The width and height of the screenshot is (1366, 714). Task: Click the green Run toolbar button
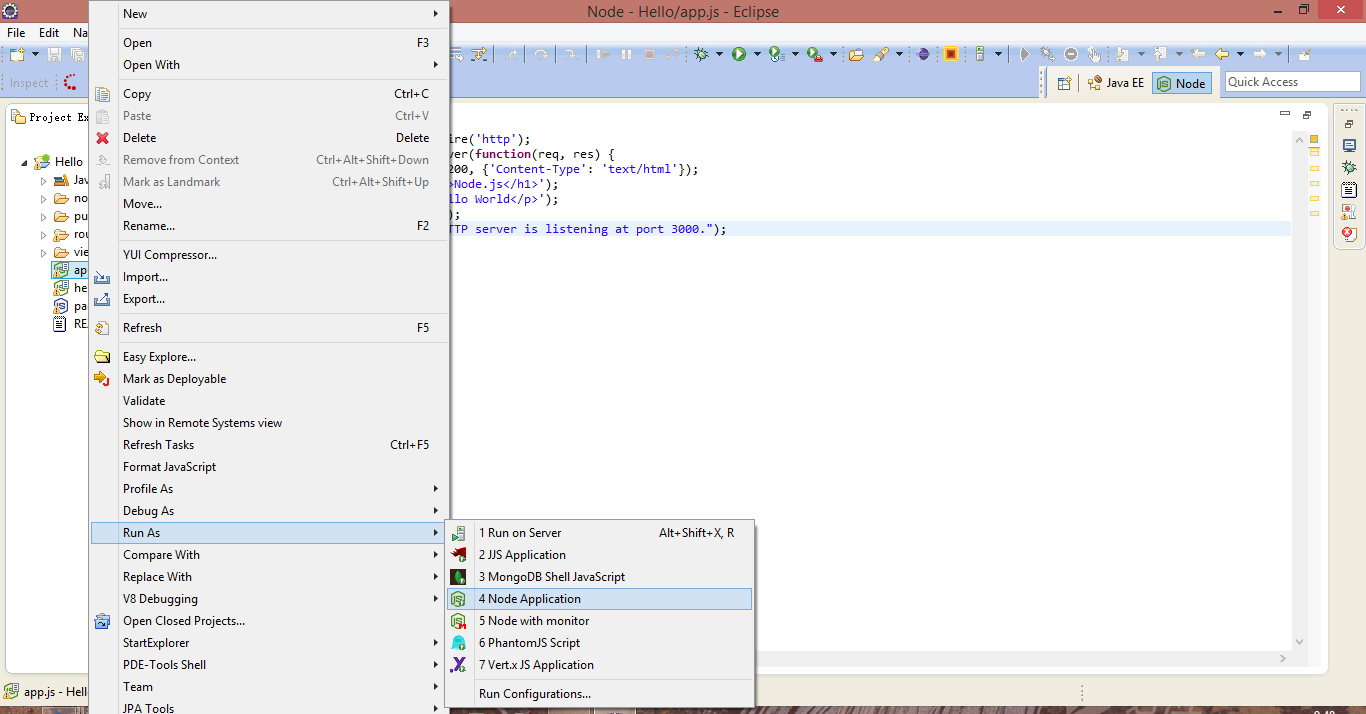click(739, 54)
